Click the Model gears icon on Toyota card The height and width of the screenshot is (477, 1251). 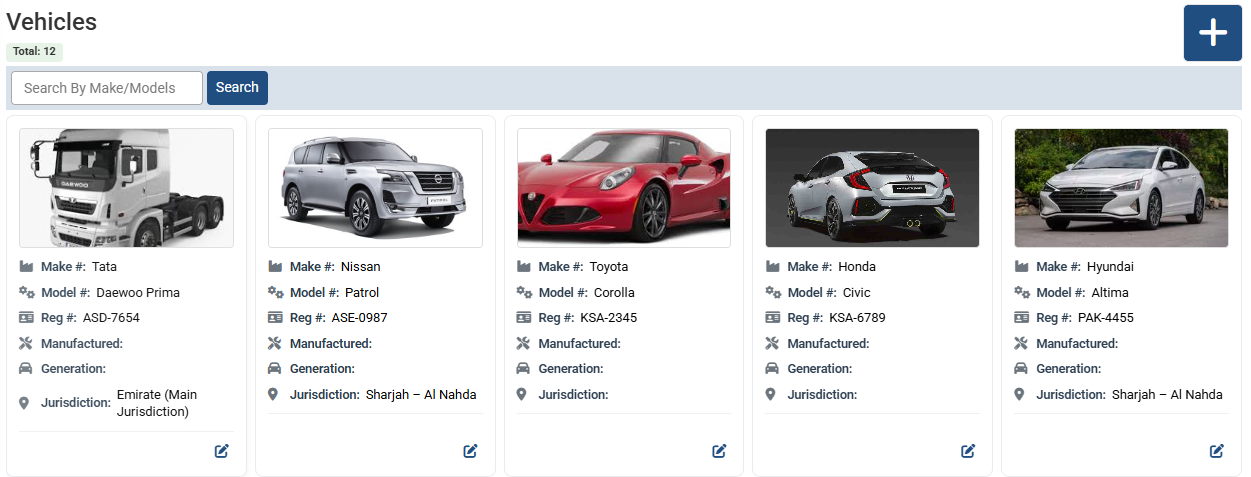(524, 293)
